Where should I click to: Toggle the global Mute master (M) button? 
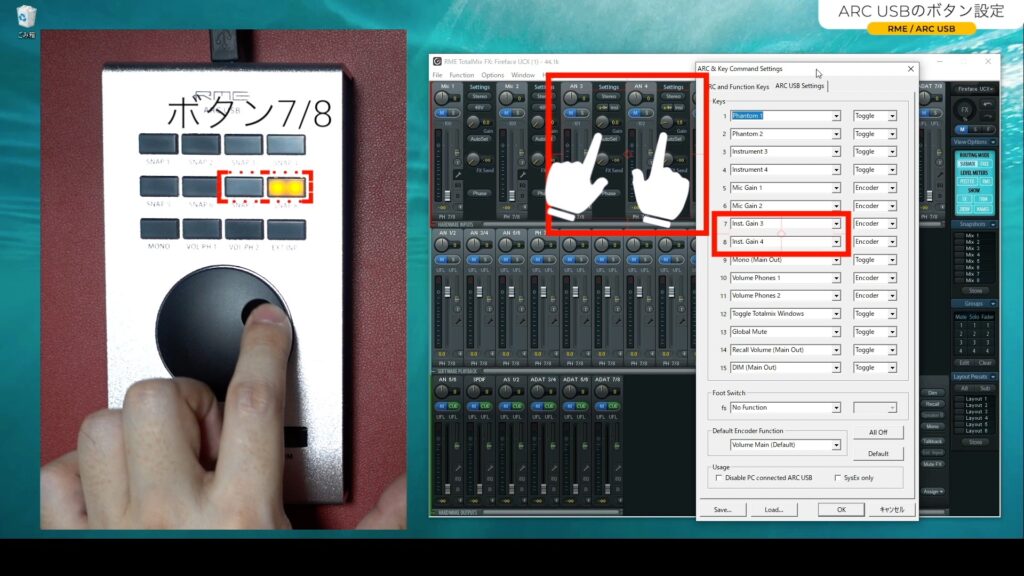[x=962, y=129]
